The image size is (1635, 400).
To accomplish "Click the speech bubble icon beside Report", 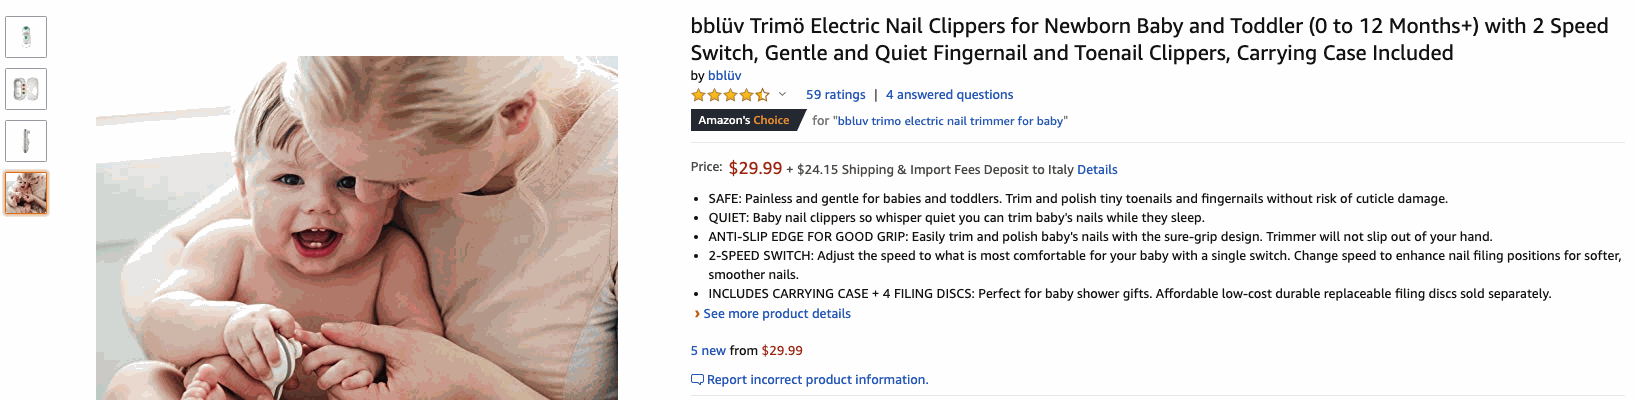I will (x=697, y=380).
